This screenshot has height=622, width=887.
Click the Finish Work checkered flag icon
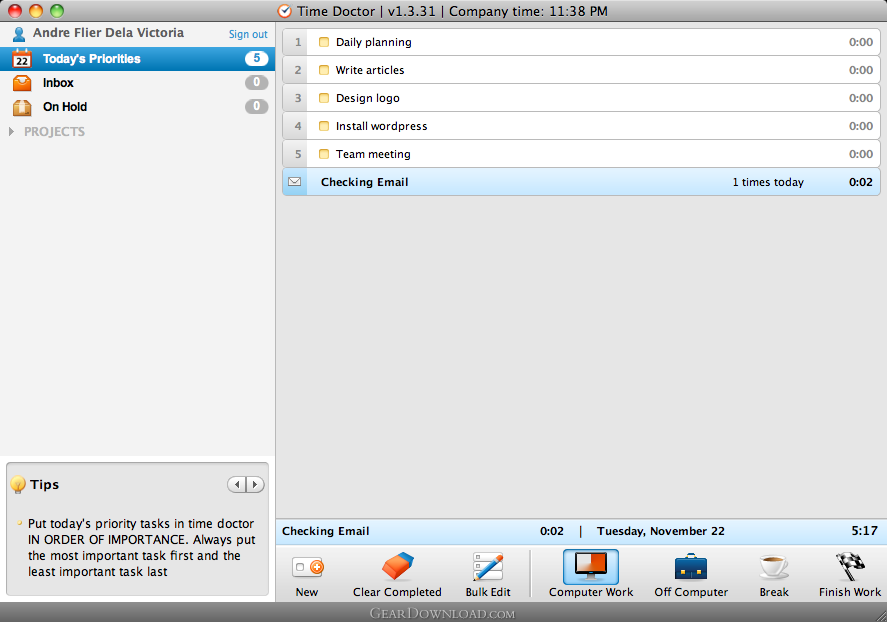850,567
